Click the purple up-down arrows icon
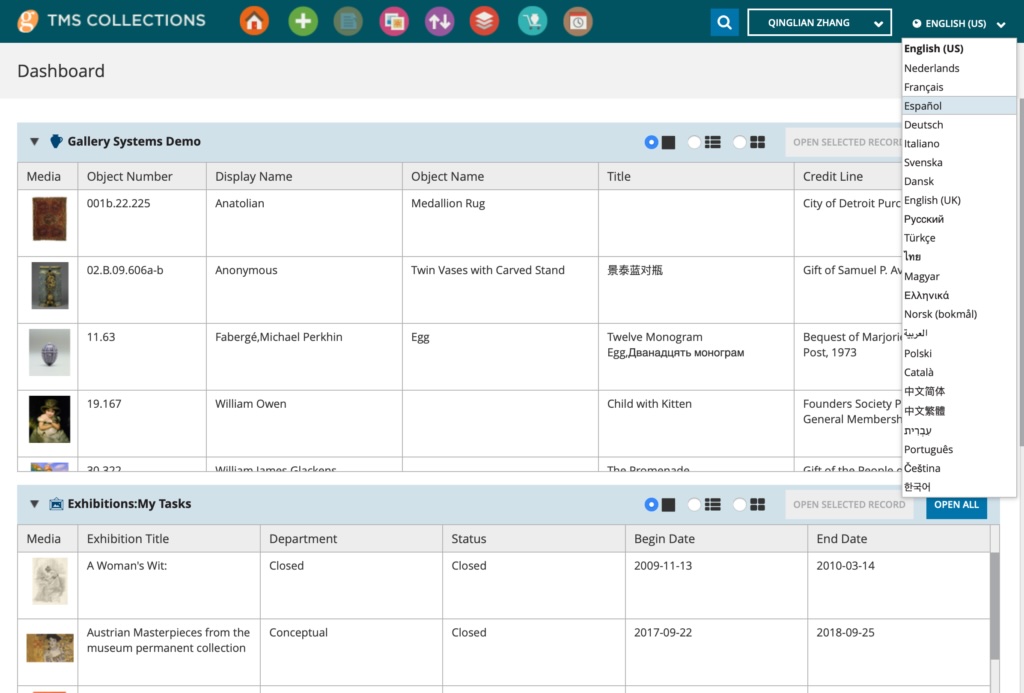 (x=440, y=22)
